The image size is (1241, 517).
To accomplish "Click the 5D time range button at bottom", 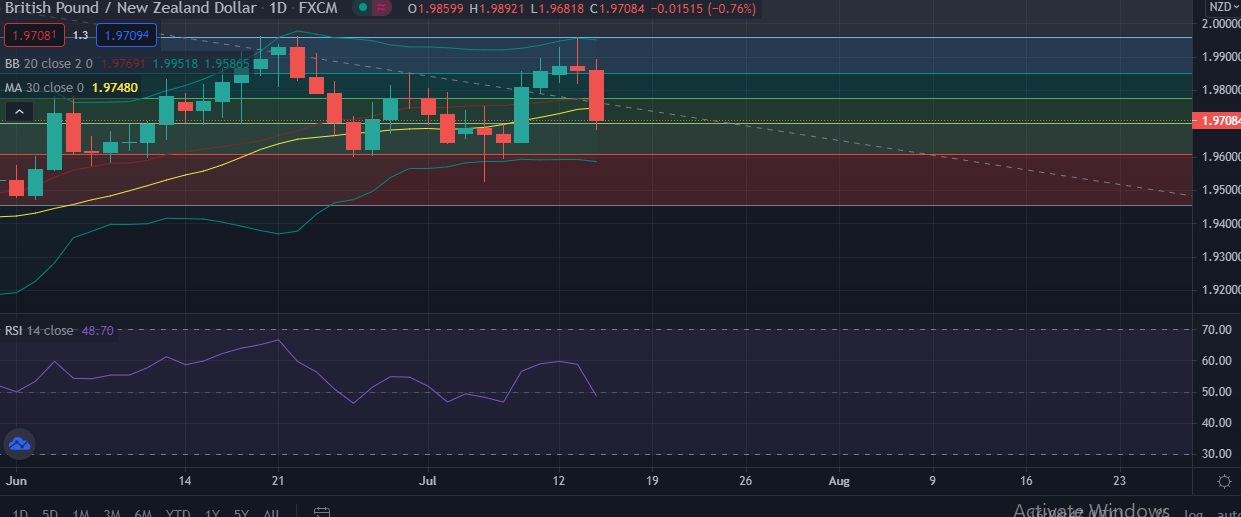I will [x=50, y=513].
